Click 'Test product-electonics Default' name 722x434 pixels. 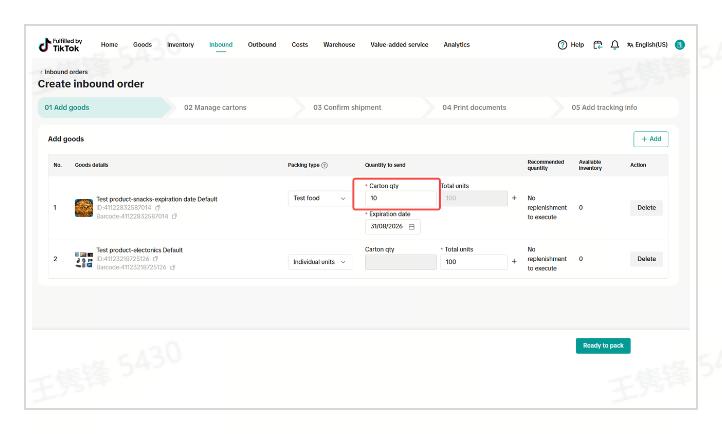140,250
